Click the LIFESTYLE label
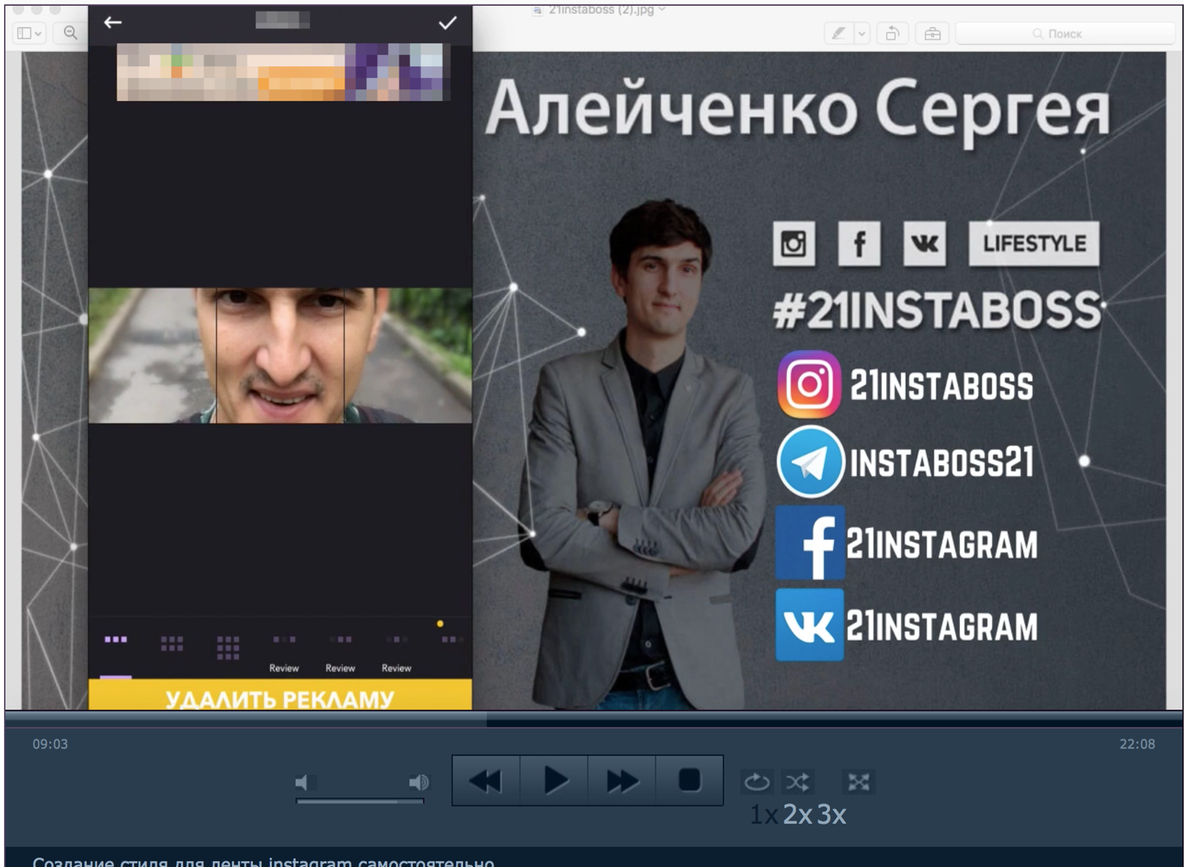This screenshot has height=867, width=1200. (1033, 244)
